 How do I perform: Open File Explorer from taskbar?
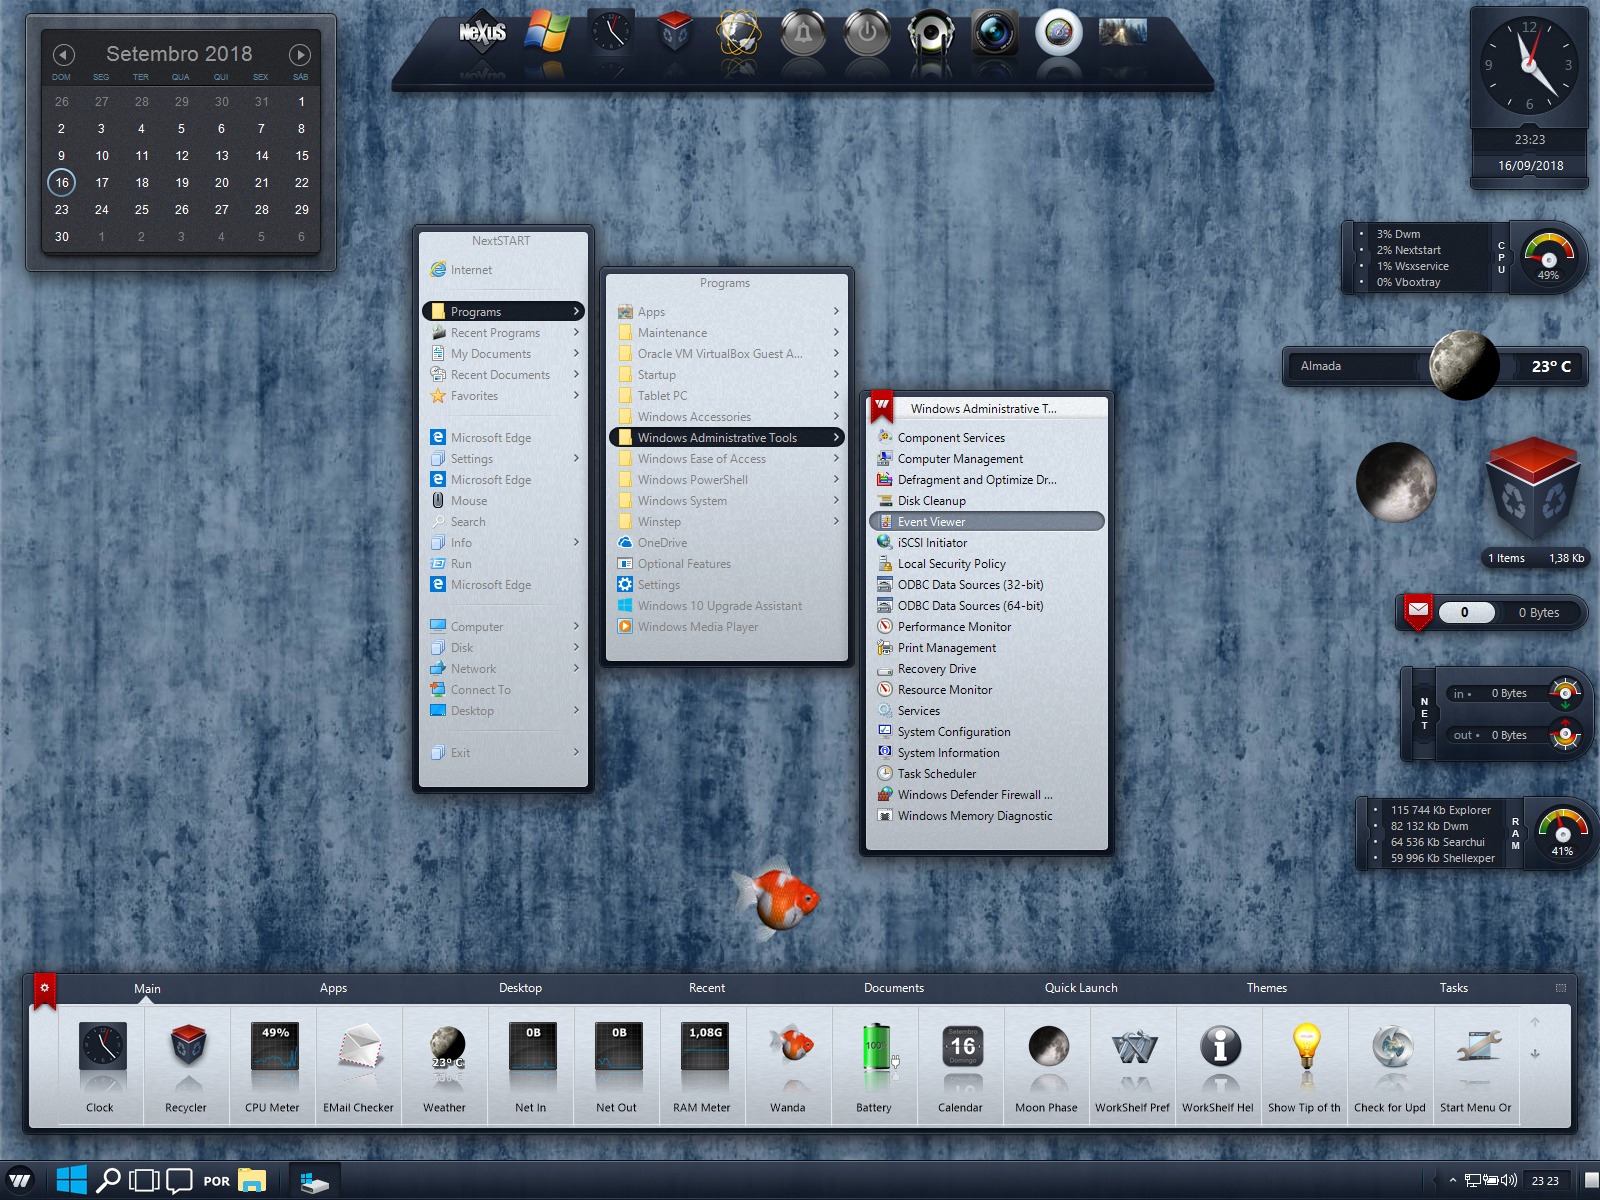click(x=252, y=1180)
